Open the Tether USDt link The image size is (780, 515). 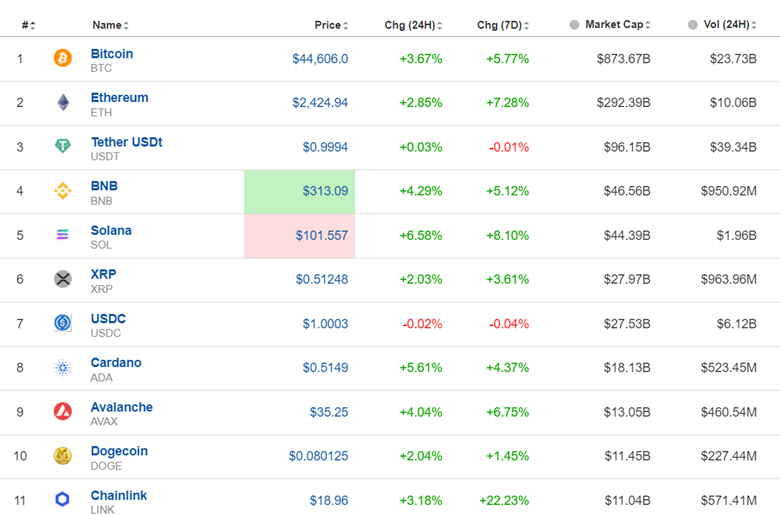127,142
